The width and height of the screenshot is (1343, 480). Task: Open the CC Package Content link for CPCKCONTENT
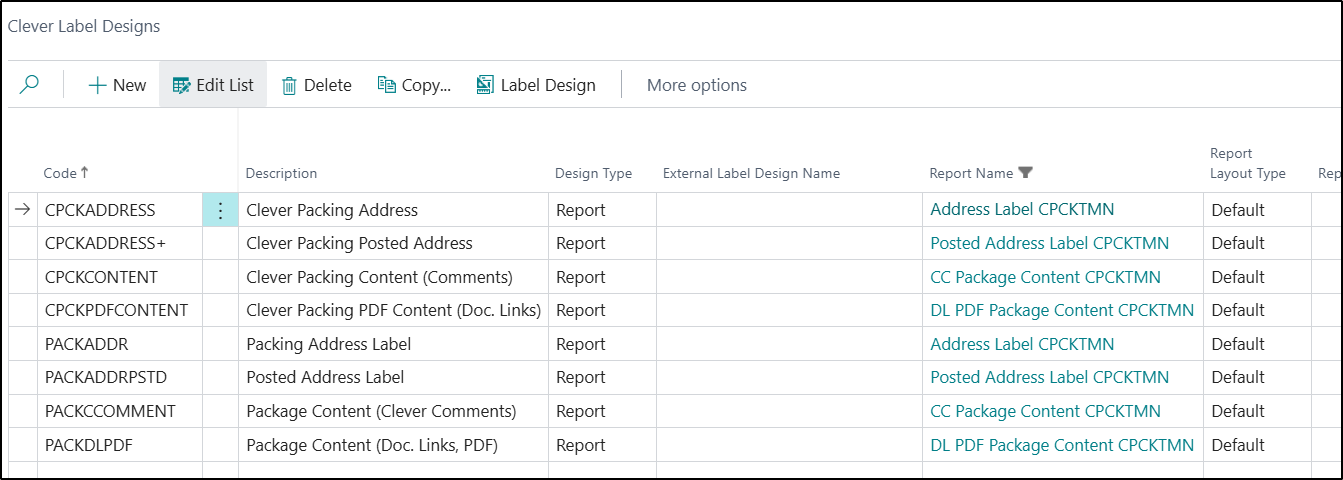pyautogui.click(x=1045, y=277)
